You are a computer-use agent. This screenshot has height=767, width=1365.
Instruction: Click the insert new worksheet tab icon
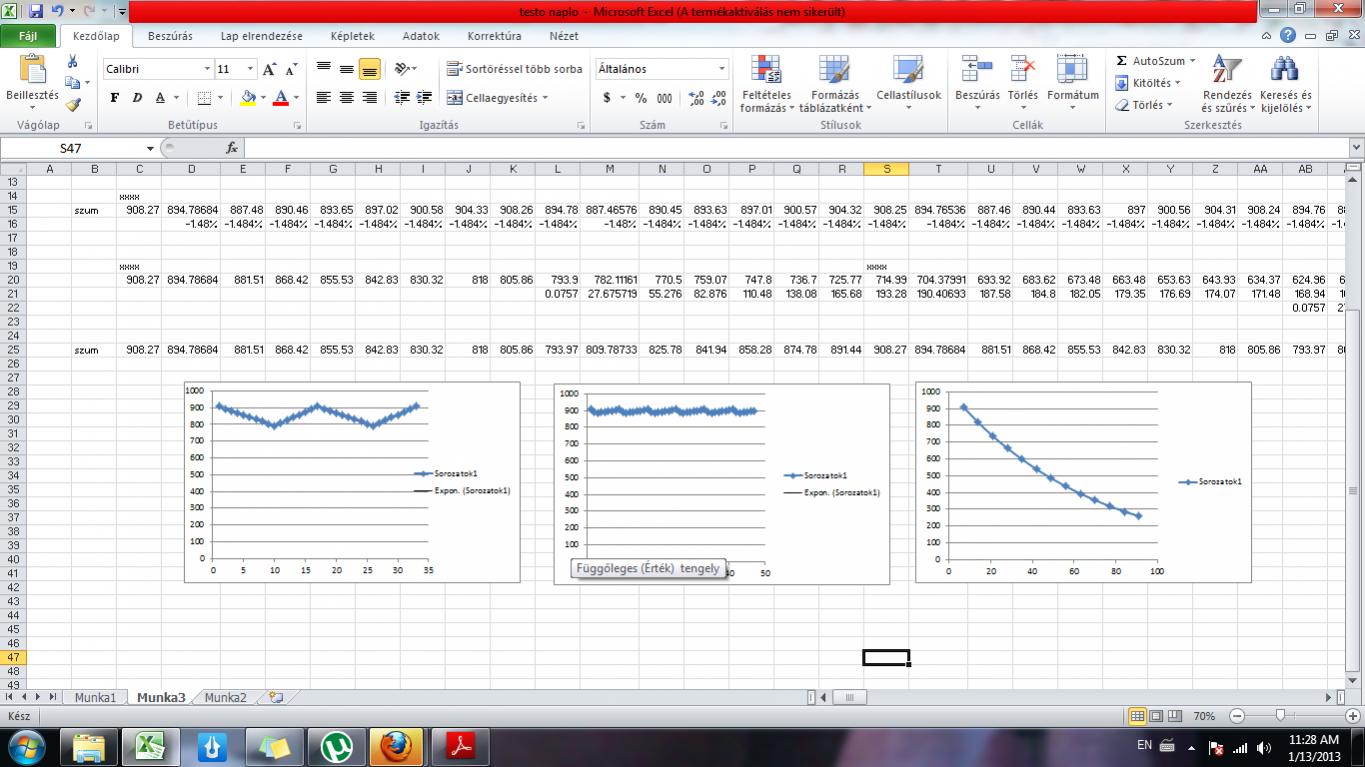pyautogui.click(x=276, y=698)
